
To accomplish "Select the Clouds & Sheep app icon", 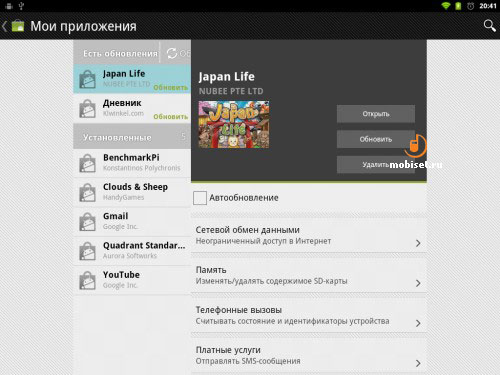I will (x=87, y=192).
